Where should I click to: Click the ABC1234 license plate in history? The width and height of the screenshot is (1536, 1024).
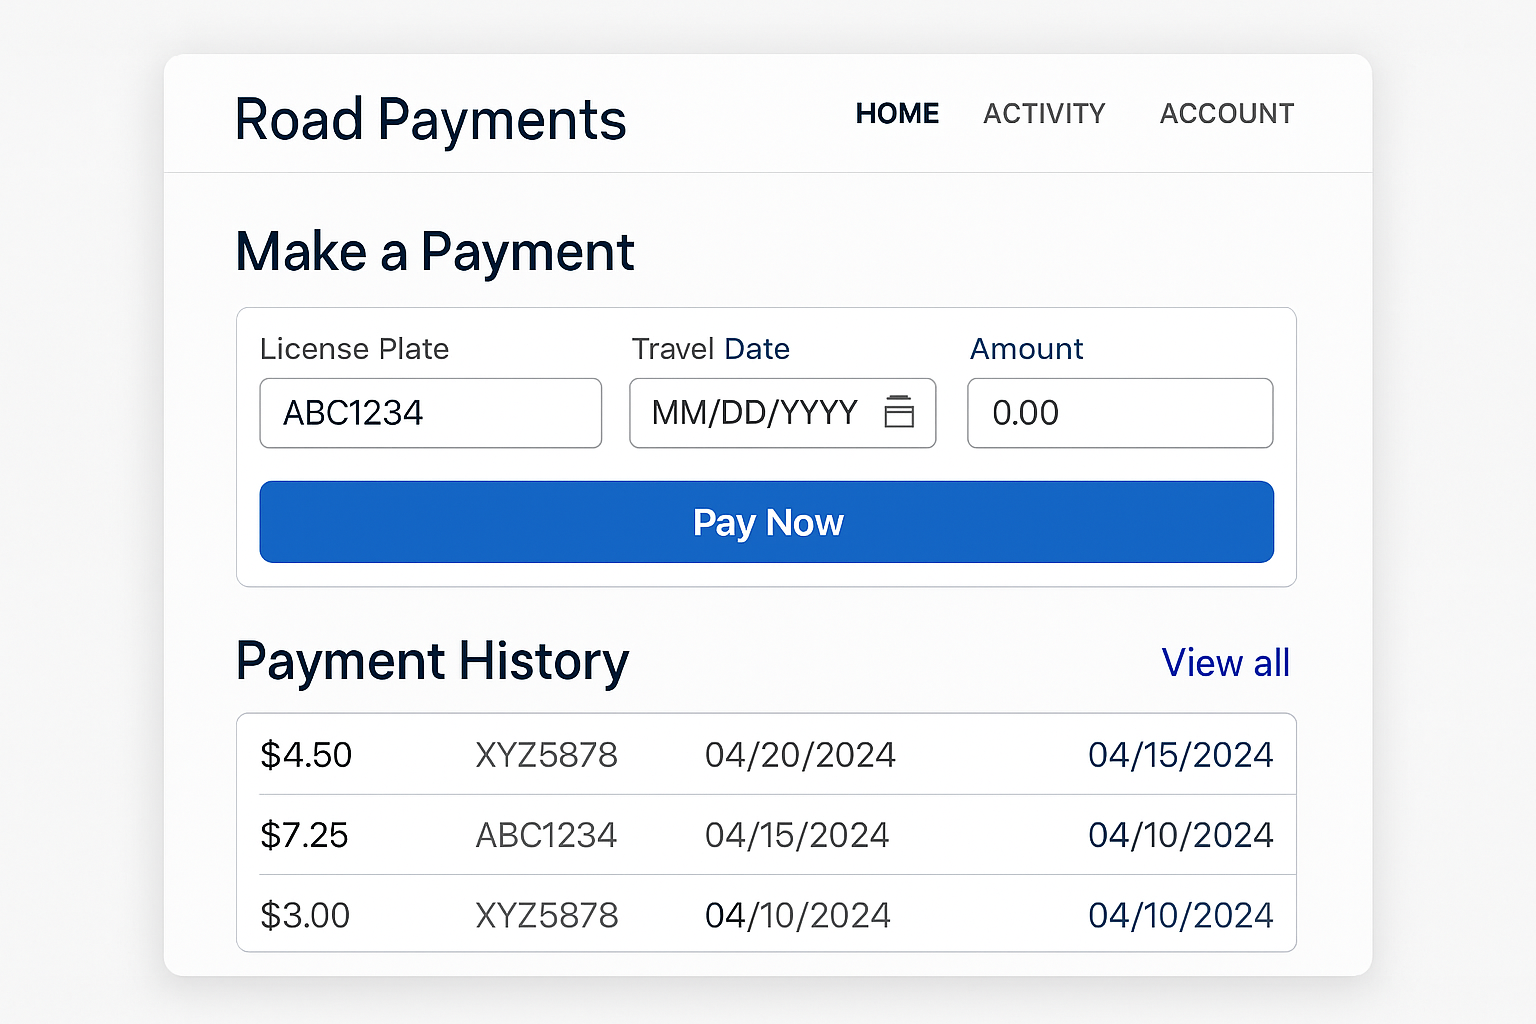pyautogui.click(x=546, y=834)
